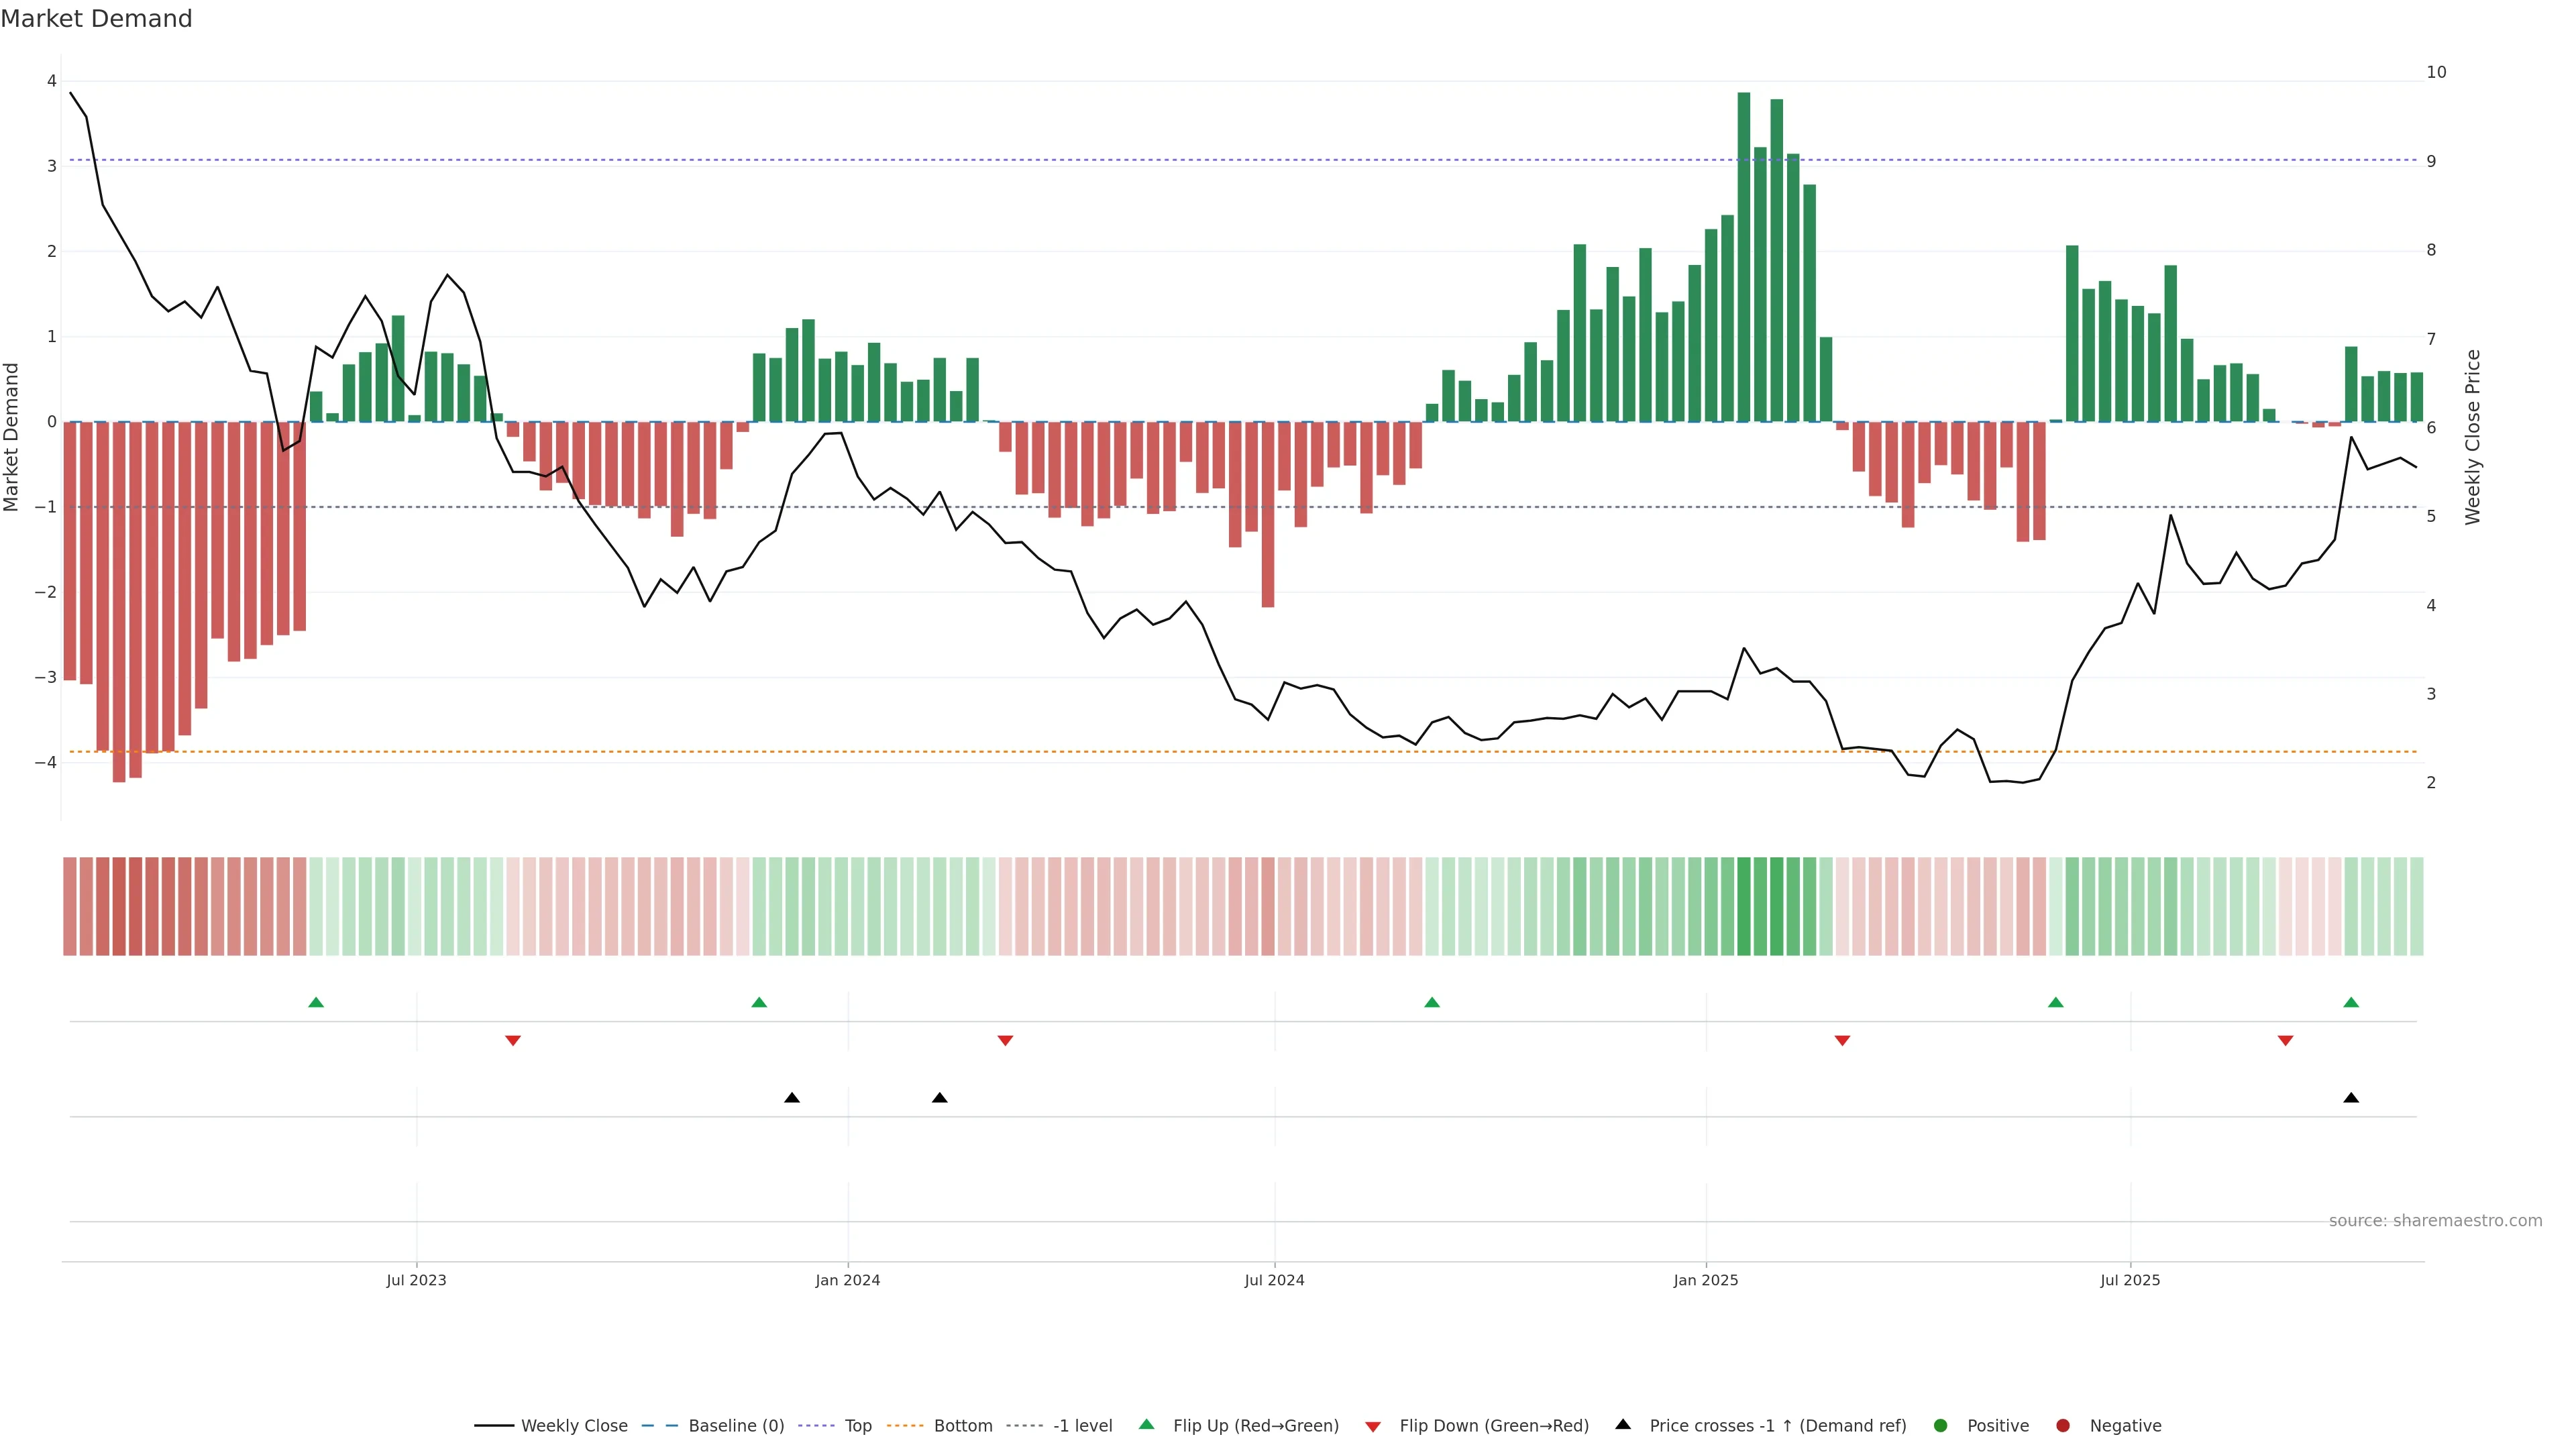
Task: Click the leftmost green Flip Up triangle marker
Action: (316, 1002)
